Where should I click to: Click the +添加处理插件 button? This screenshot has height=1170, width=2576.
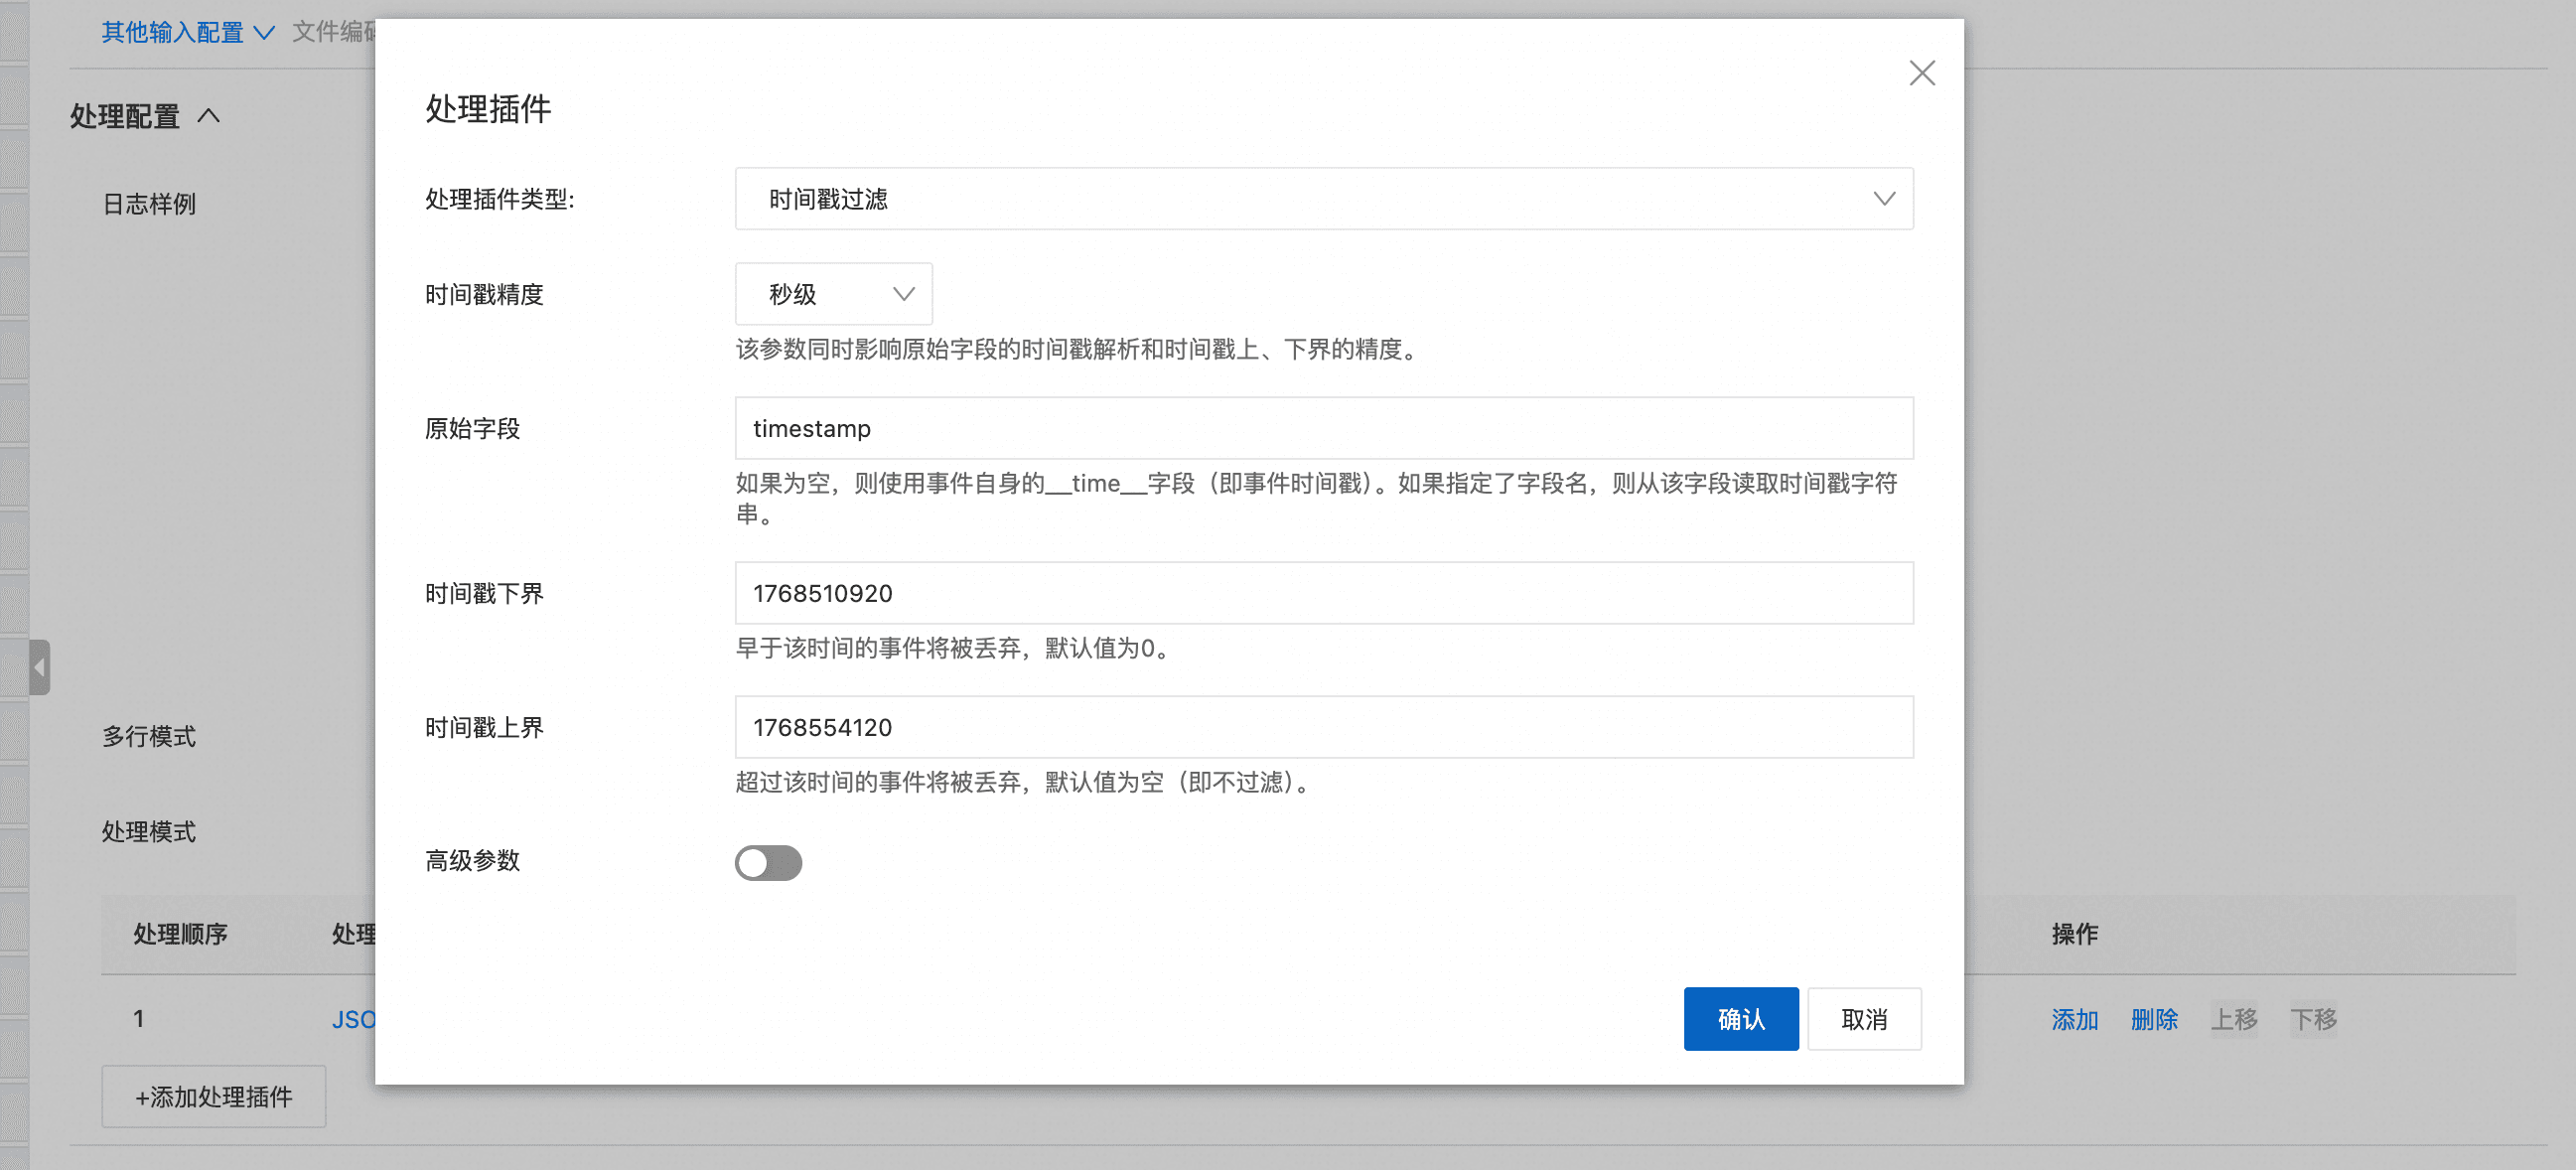(213, 1096)
